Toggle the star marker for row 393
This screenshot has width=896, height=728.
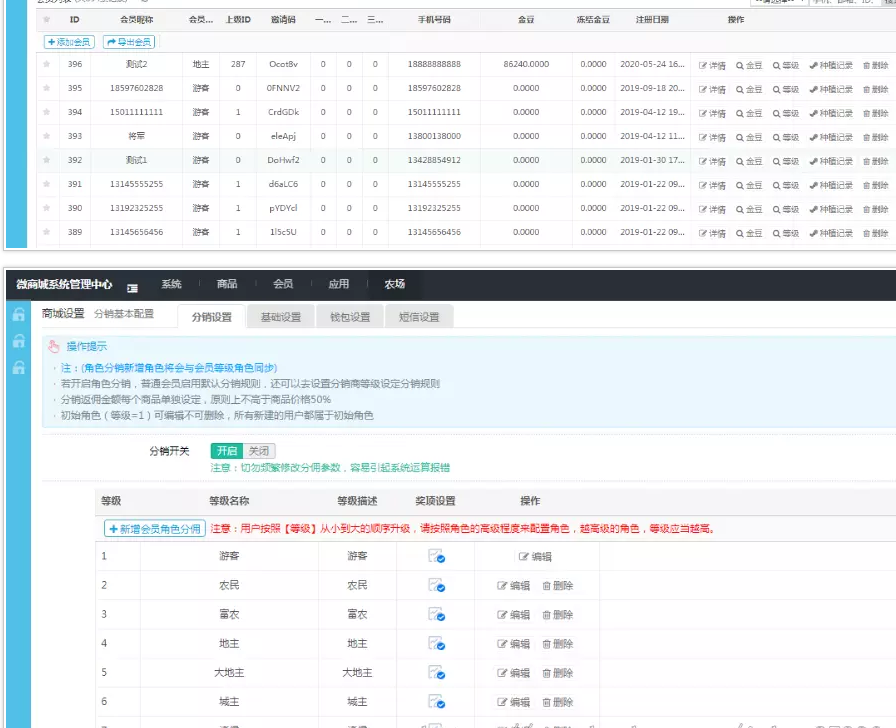46,136
